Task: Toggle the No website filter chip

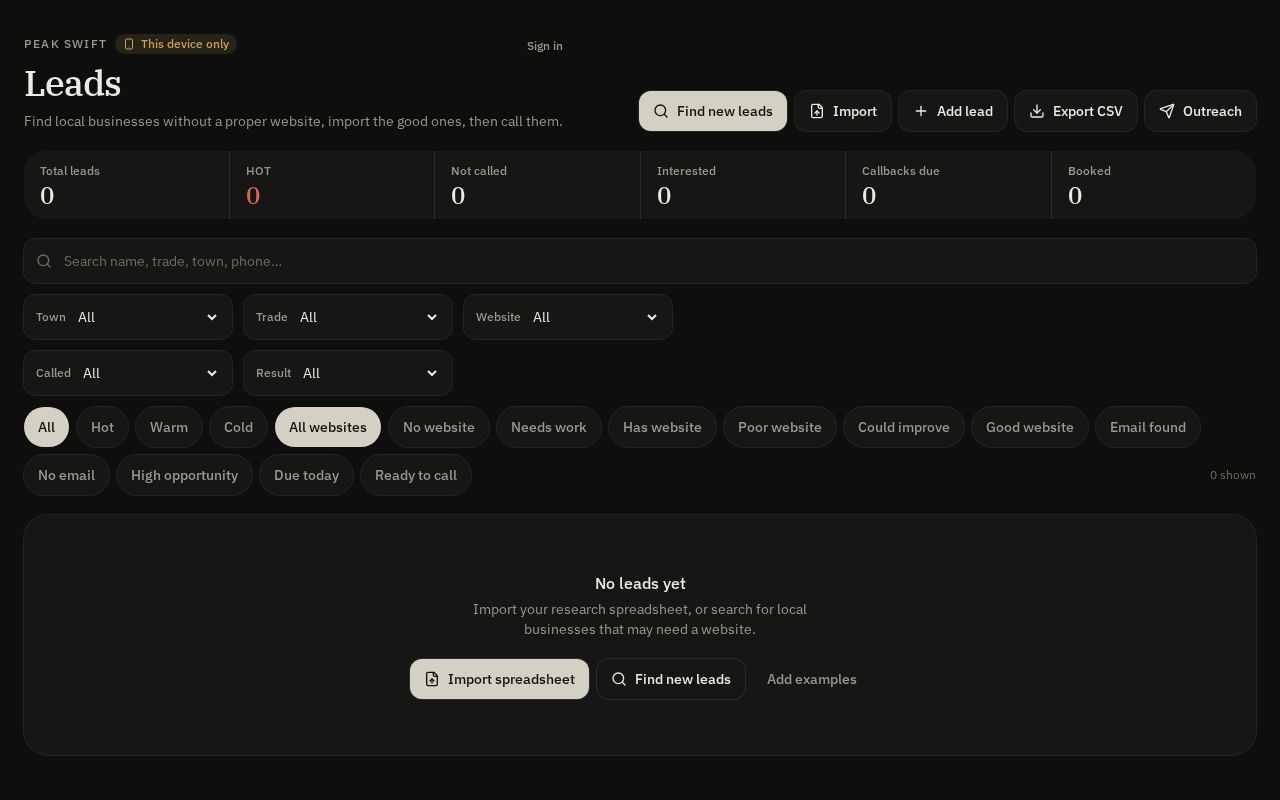Action: [x=439, y=427]
